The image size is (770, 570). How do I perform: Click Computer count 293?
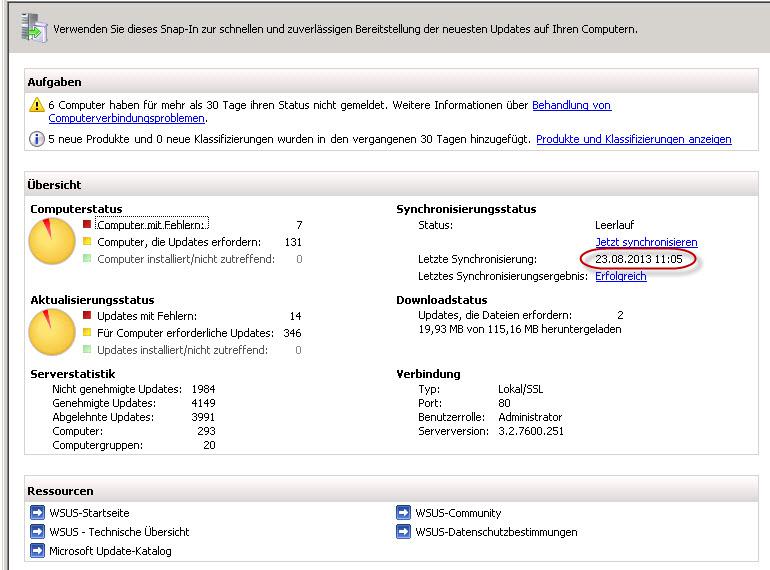coord(206,431)
